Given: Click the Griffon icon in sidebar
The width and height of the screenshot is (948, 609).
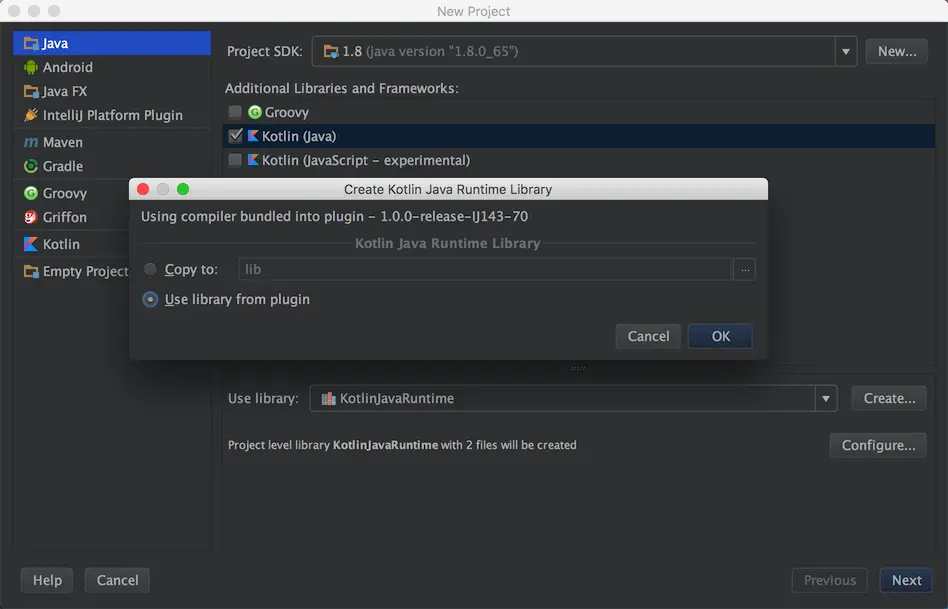Looking at the screenshot, I should 31,217.
